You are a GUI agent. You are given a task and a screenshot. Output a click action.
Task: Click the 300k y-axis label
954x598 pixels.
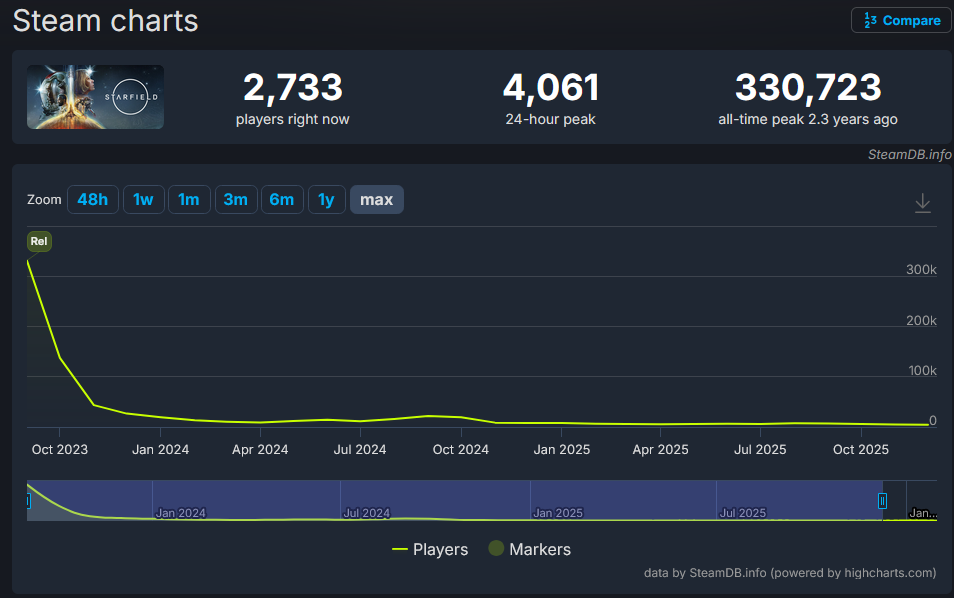tap(921, 269)
